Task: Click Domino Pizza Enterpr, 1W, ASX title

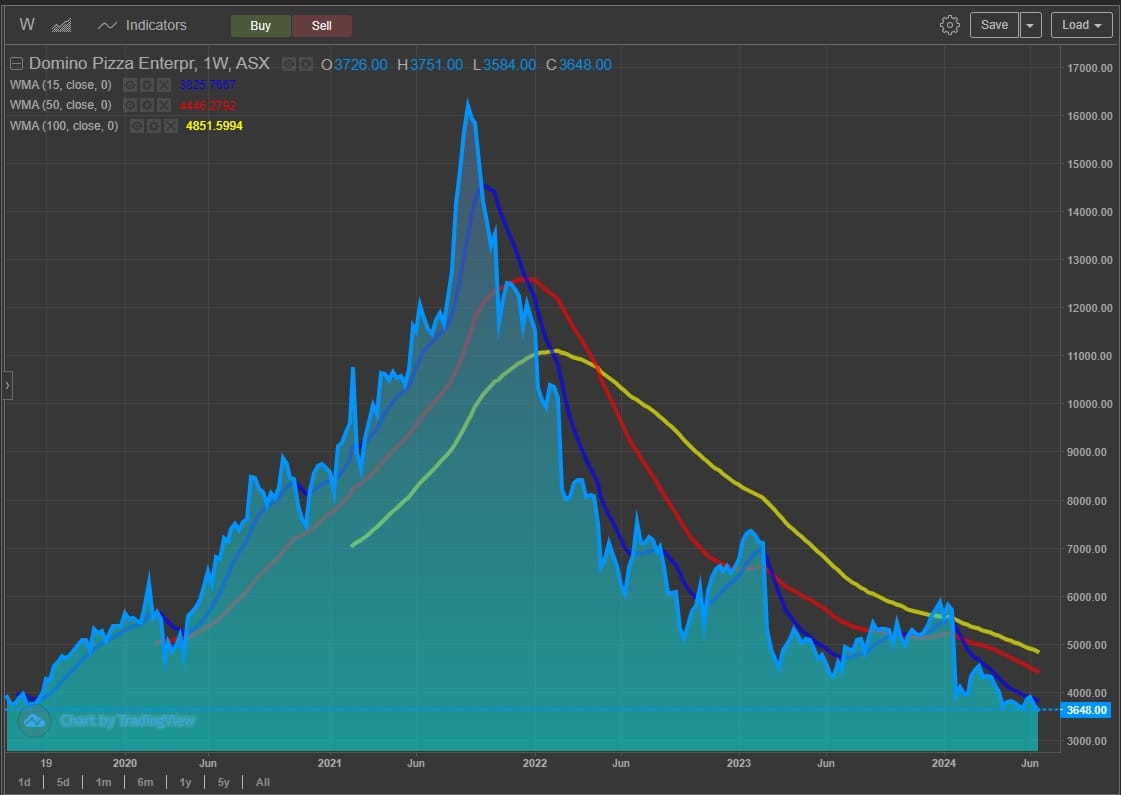Action: pos(149,64)
